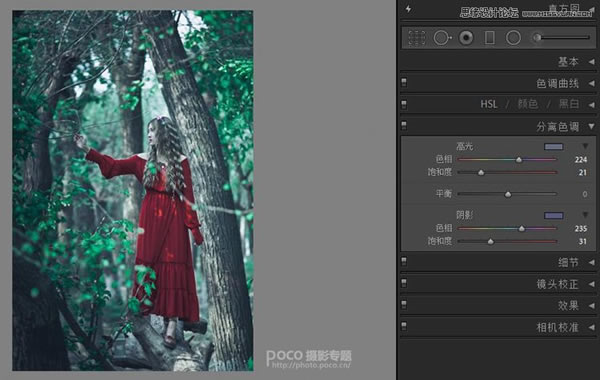This screenshot has height=380, width=600.
Task: Switch to the 黑白 tab
Action: click(569, 104)
